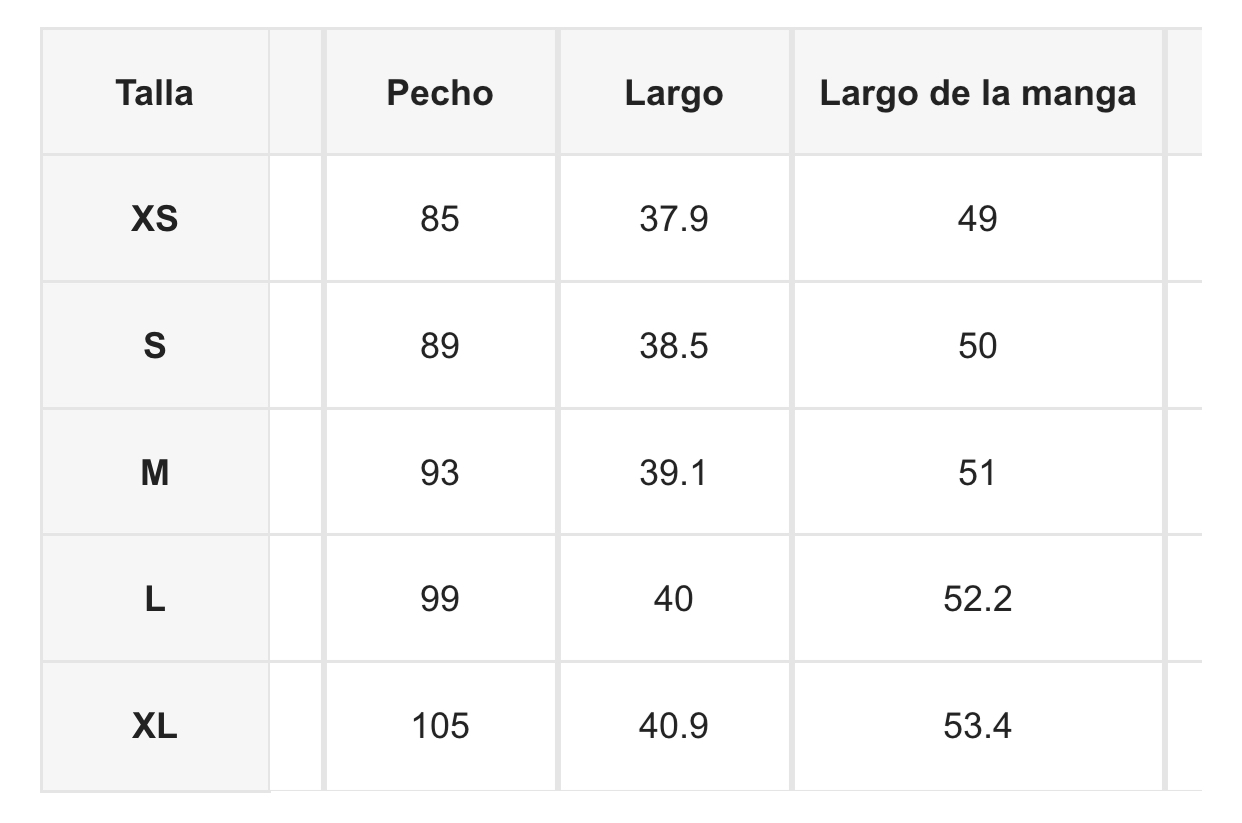
Task: Click the Pecho value 99 cell
Action: [440, 599]
